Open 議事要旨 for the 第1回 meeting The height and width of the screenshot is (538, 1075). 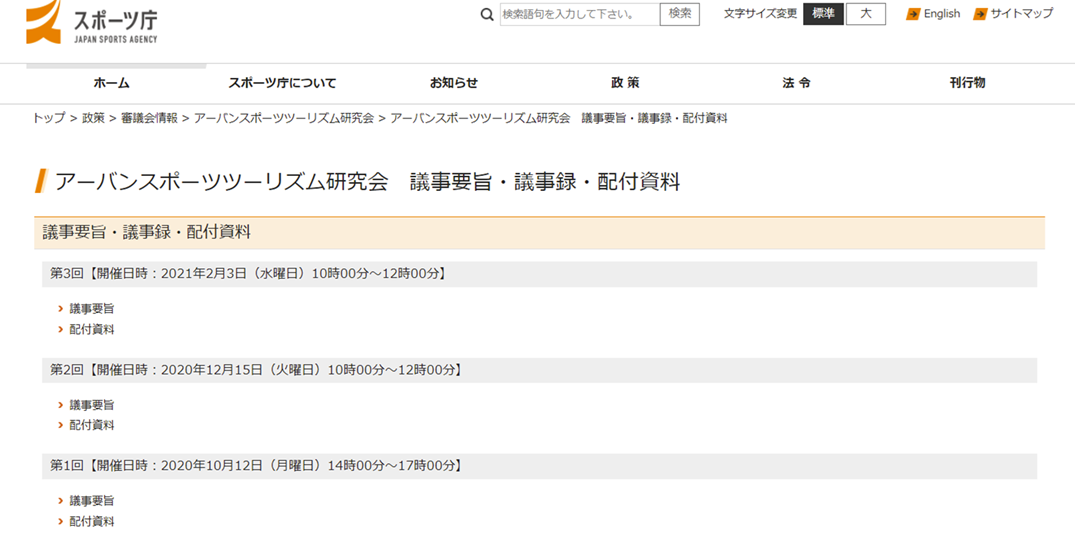coord(92,501)
